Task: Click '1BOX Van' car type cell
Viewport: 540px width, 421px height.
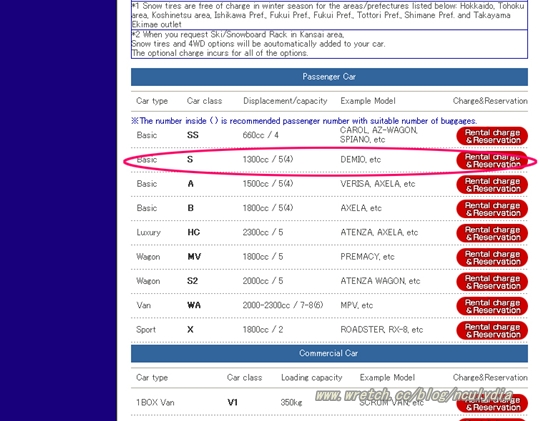Action: pos(155,402)
